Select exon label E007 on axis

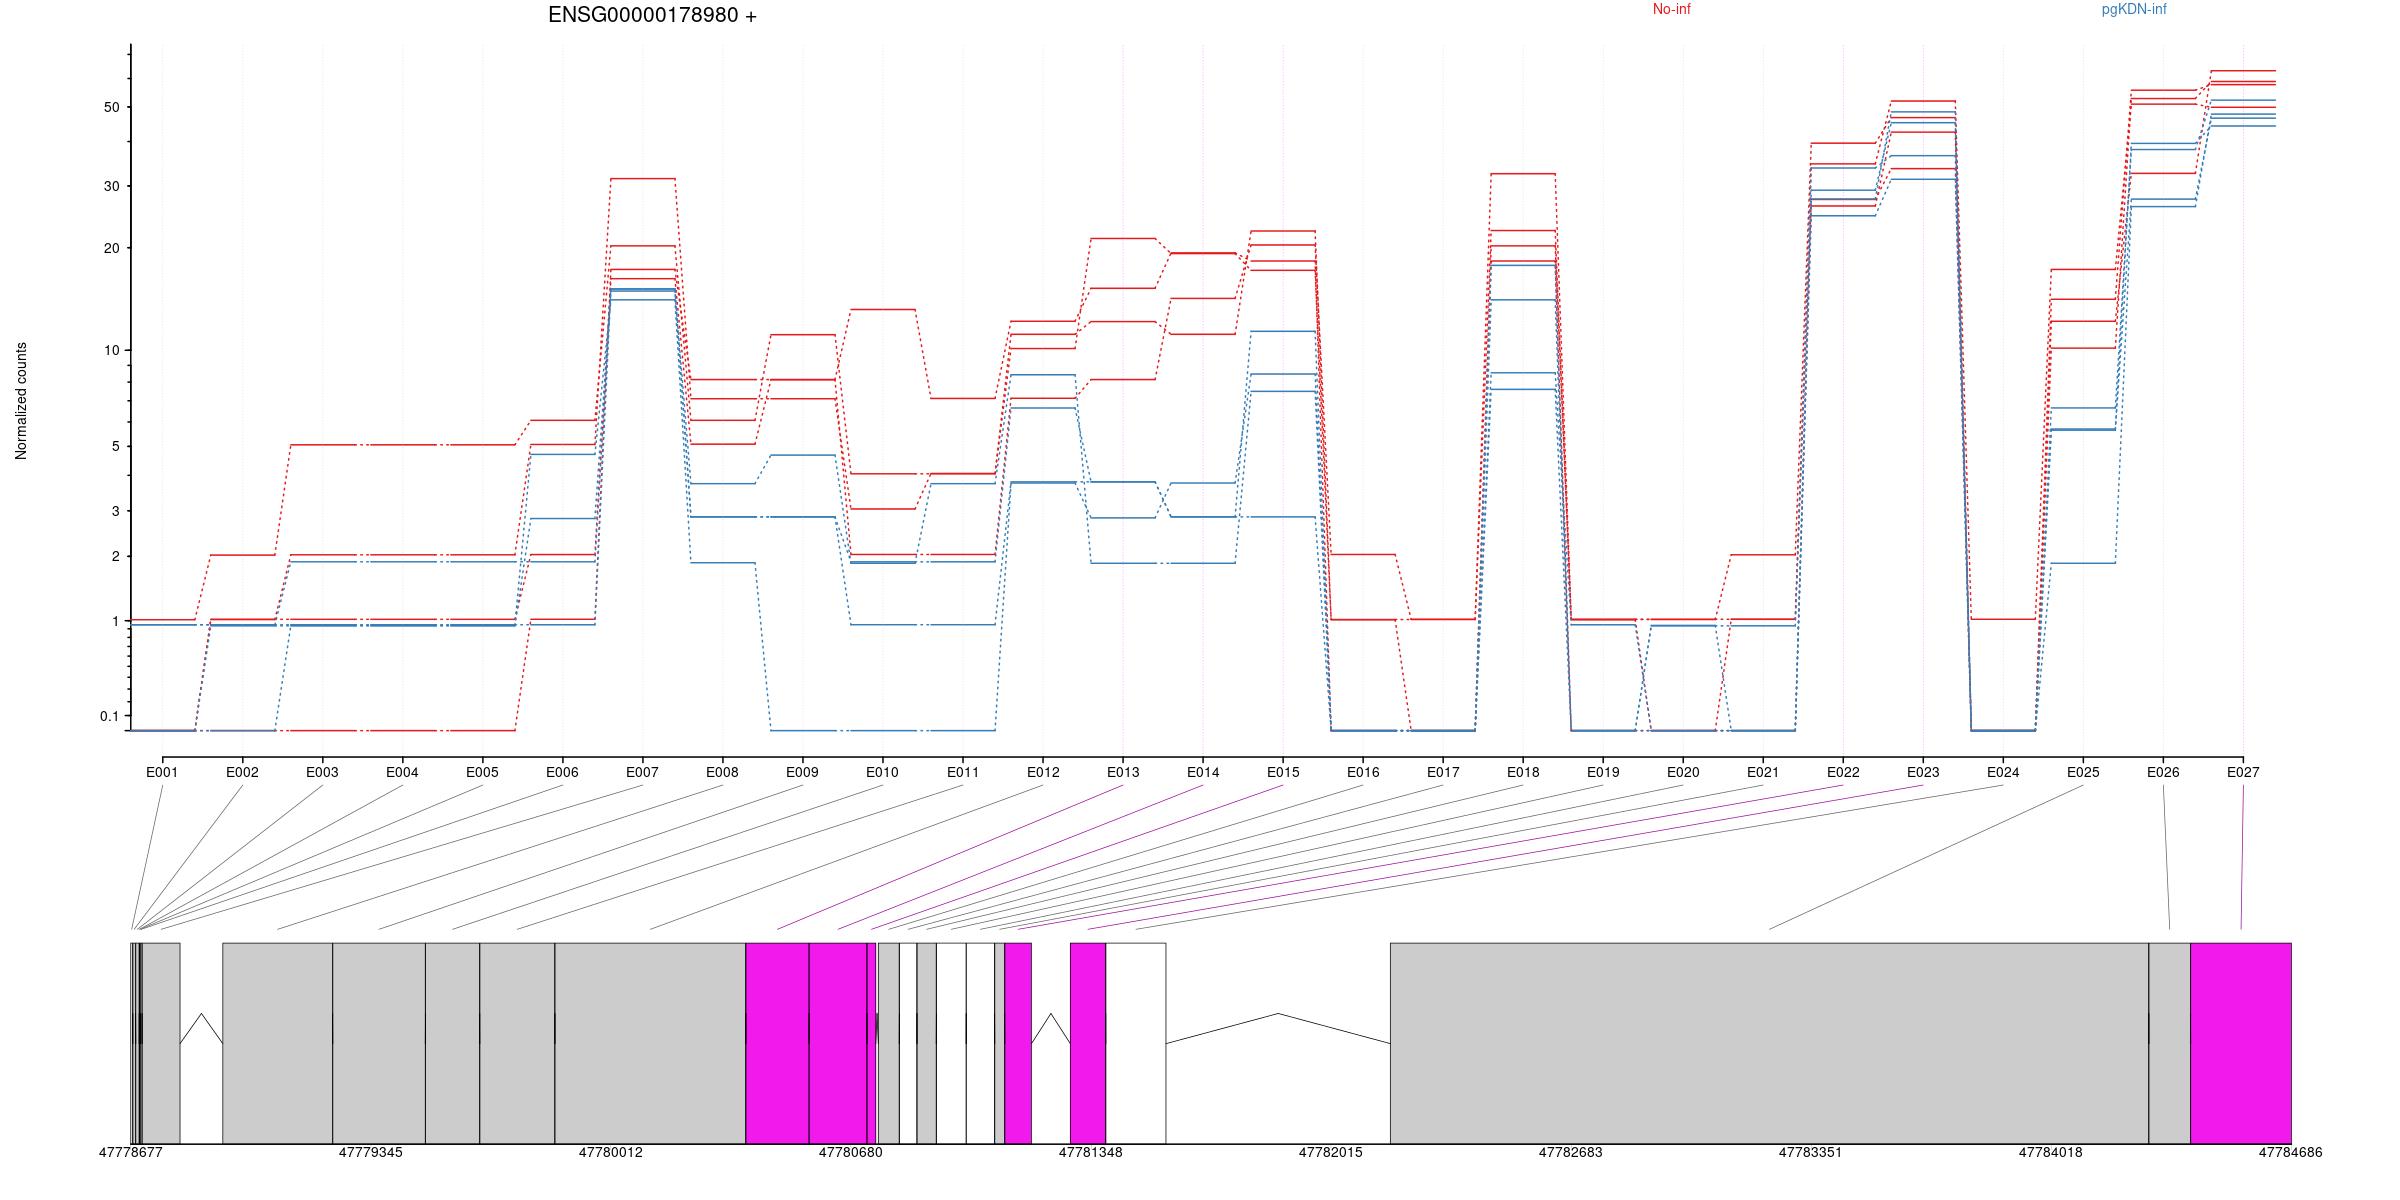(642, 772)
